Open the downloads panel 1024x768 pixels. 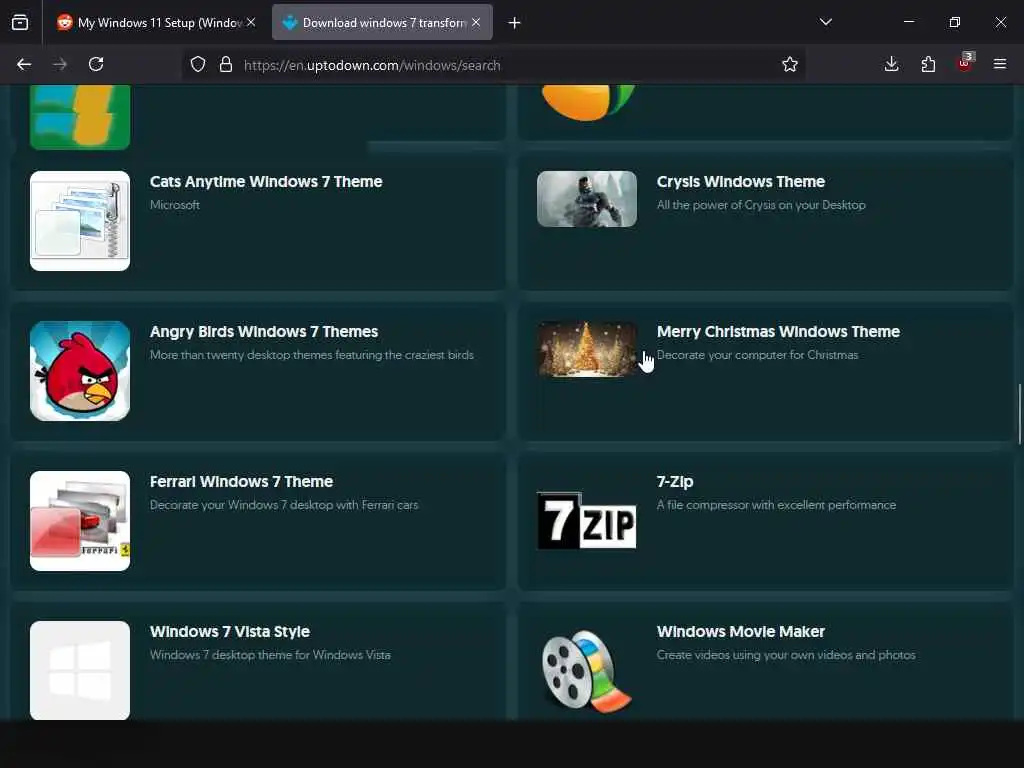pyautogui.click(x=891, y=64)
